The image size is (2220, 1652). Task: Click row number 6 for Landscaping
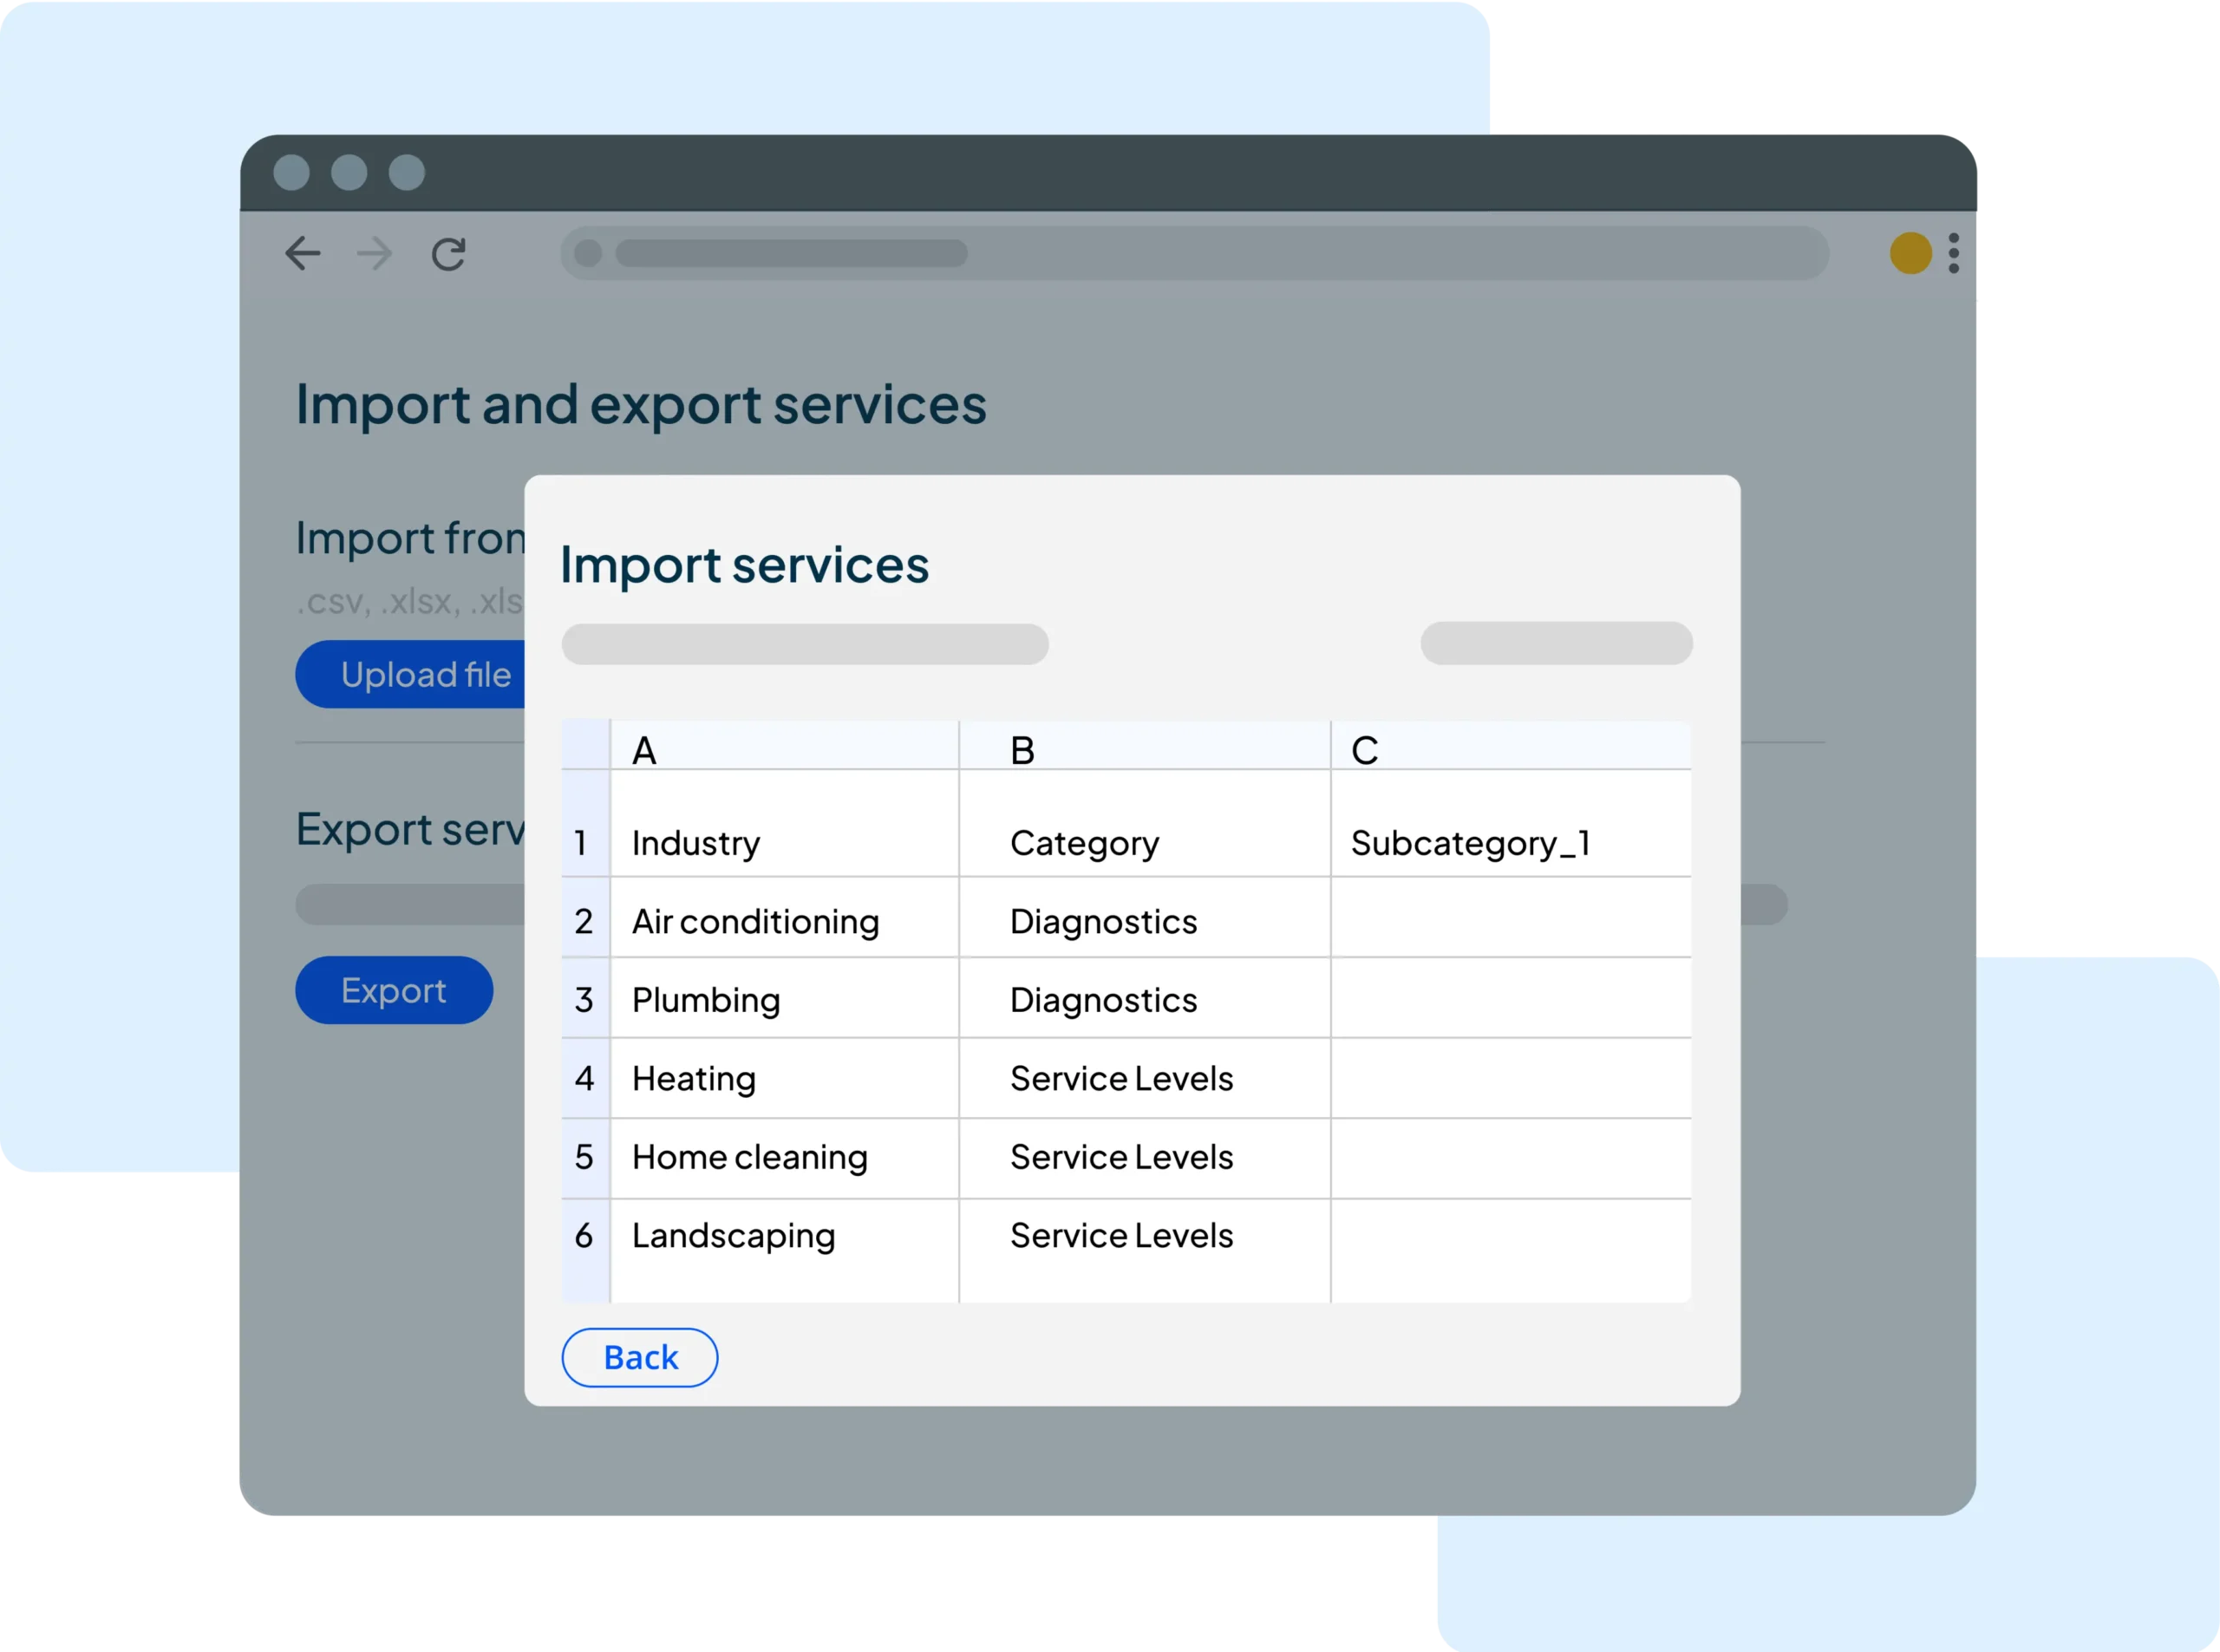[x=585, y=1235]
